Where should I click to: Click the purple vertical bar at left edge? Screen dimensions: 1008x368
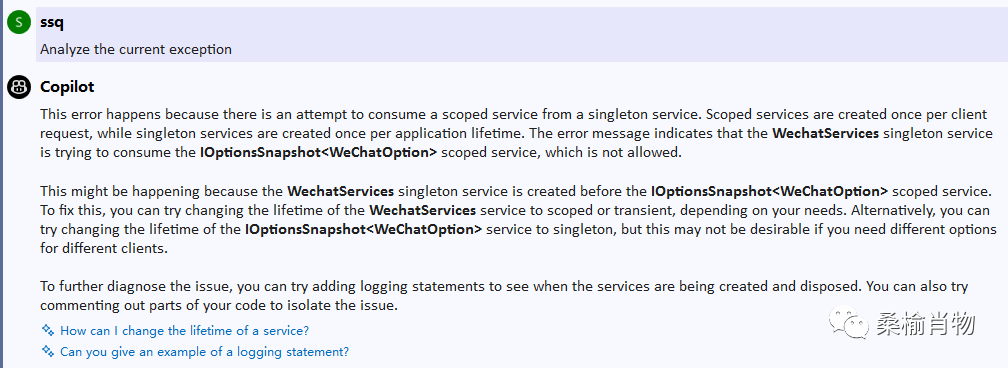[2, 184]
